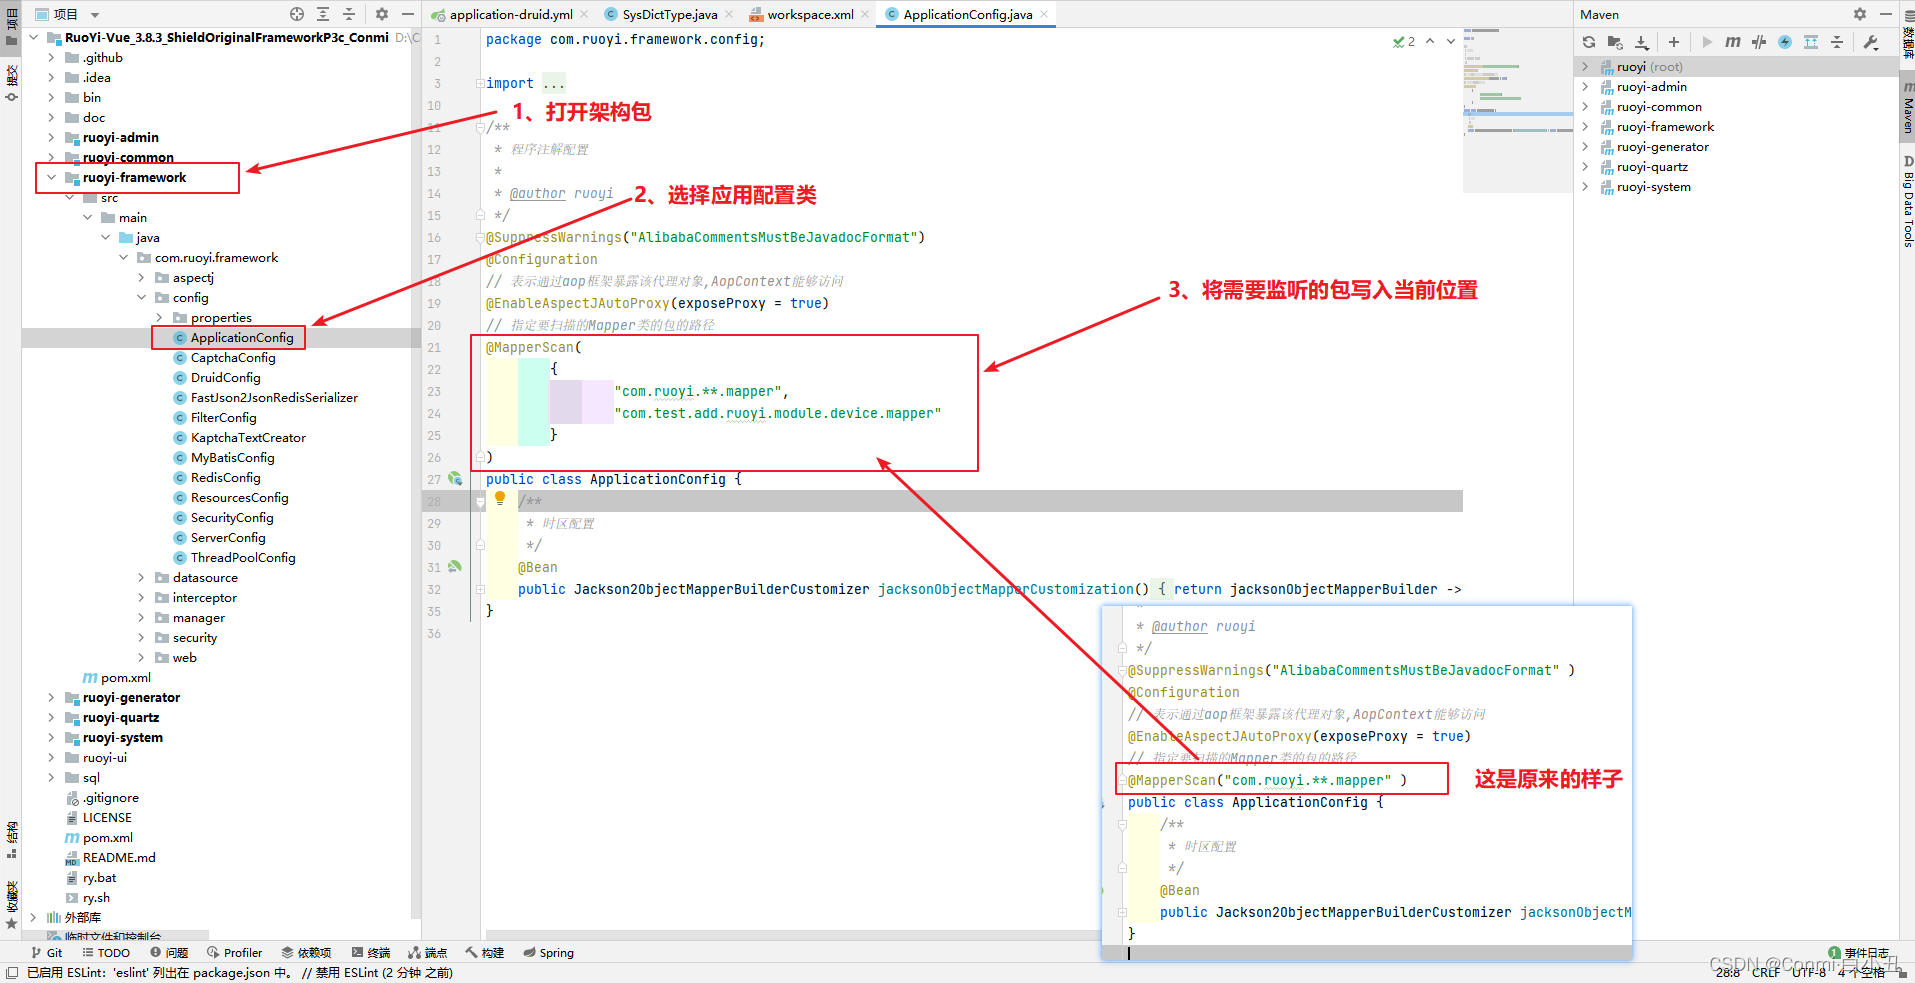Viewport: 1915px width, 983px height.
Task: Click the bean gutter icon on line 31
Action: 455,567
